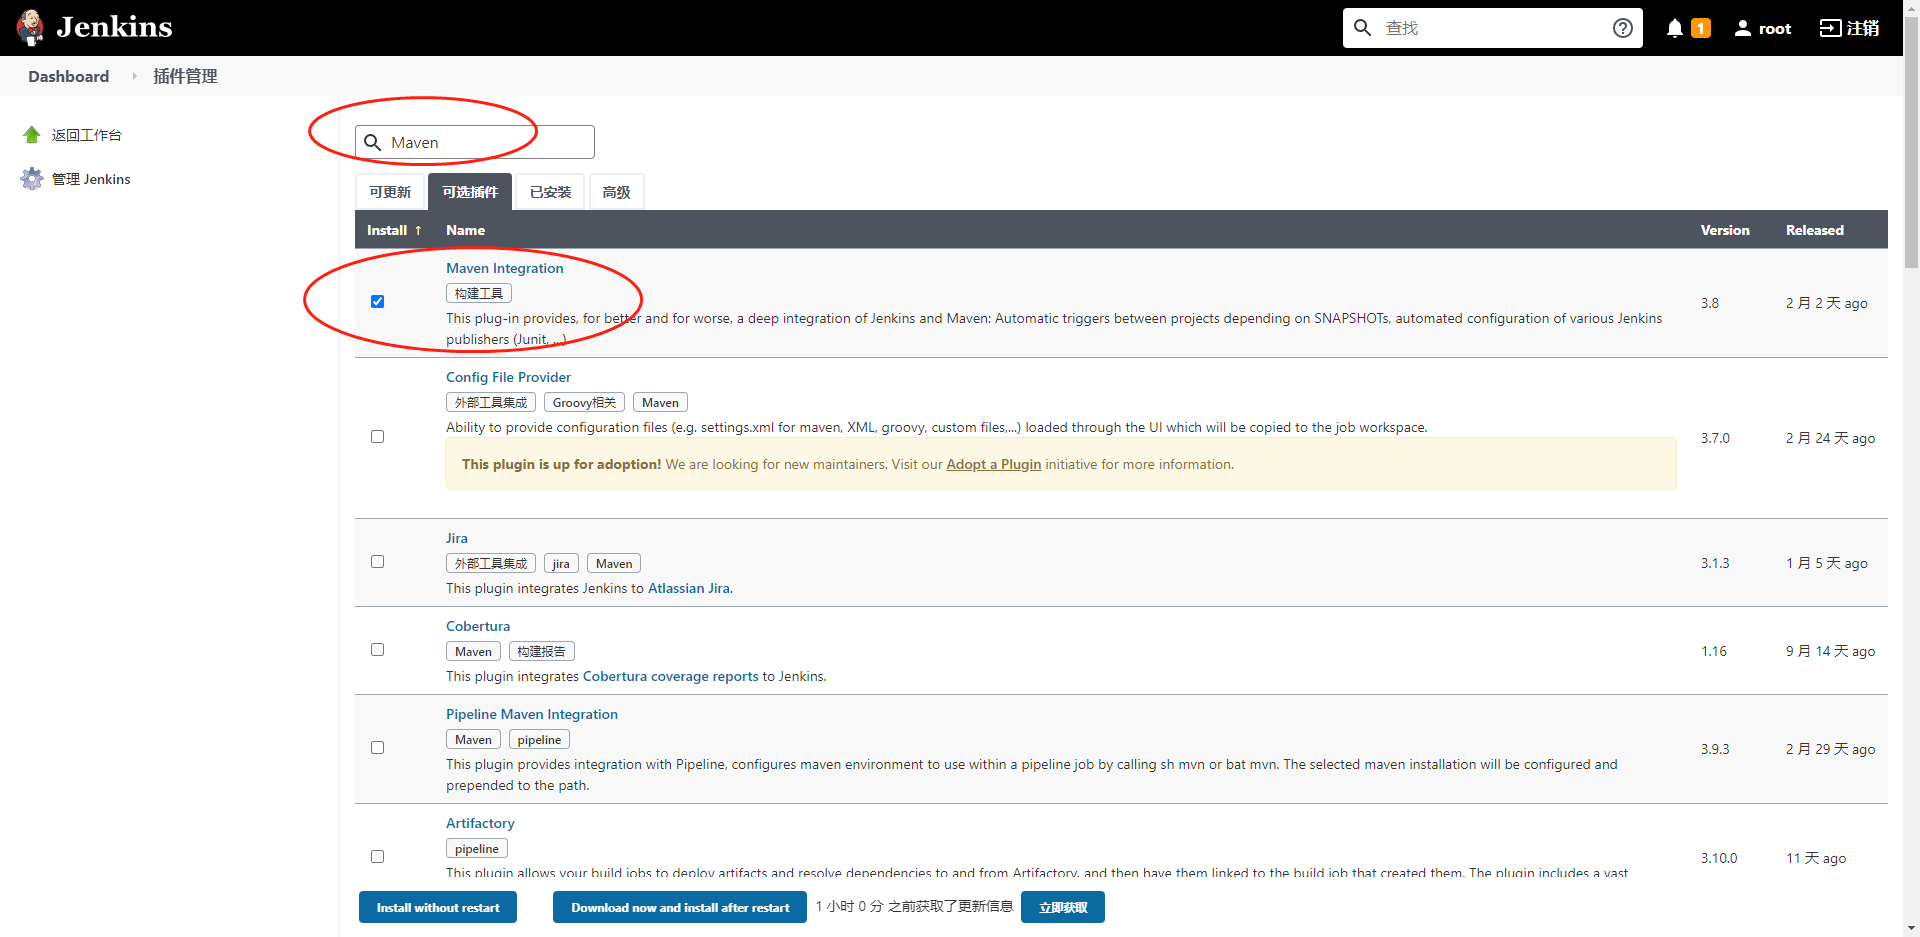Sort by the Install column arrow
The height and width of the screenshot is (937, 1920).
click(418, 230)
